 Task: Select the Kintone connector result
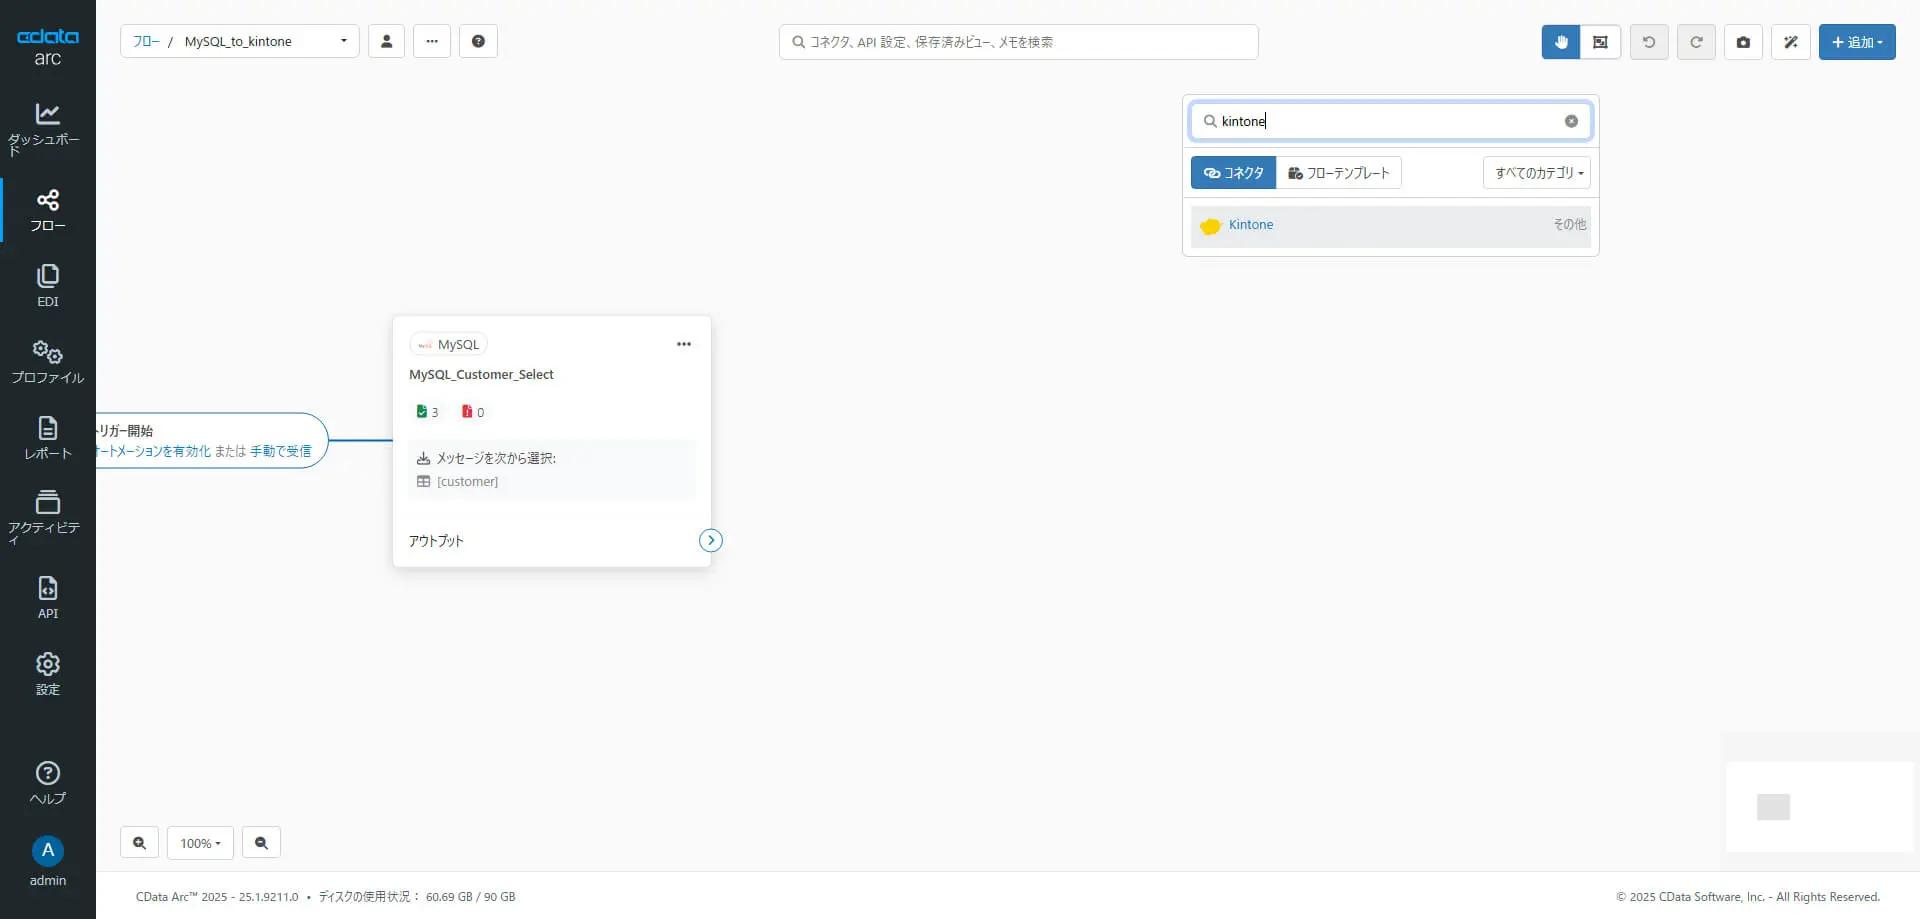(x=1390, y=226)
